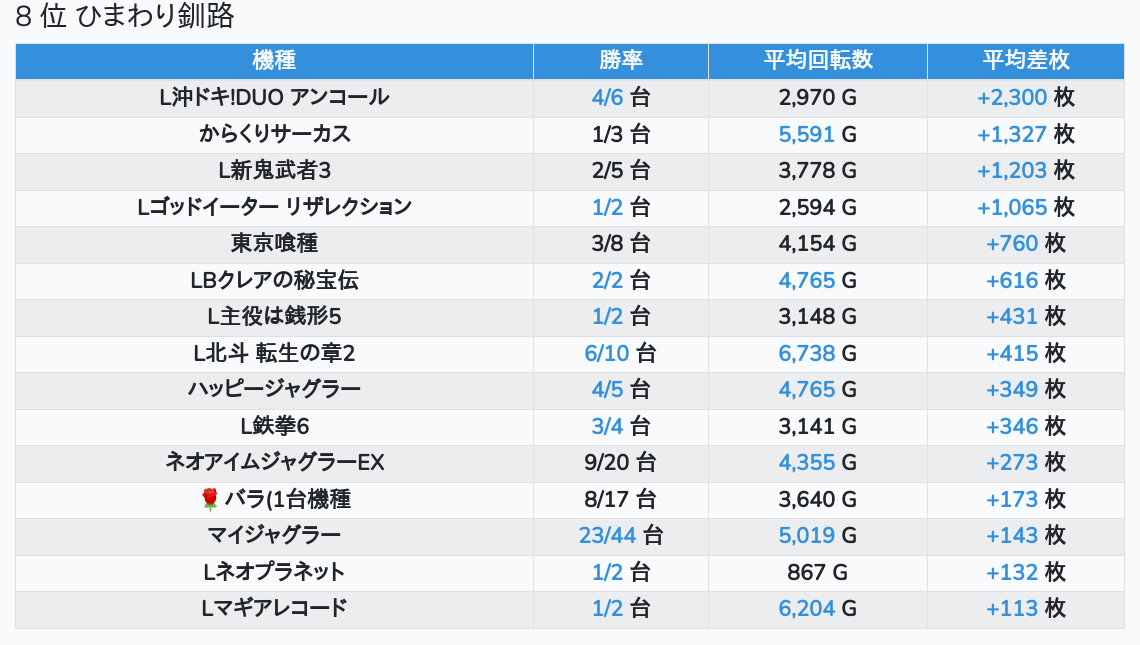Click the 6,738 average spins value
The width and height of the screenshot is (1140, 645).
pyautogui.click(x=807, y=353)
